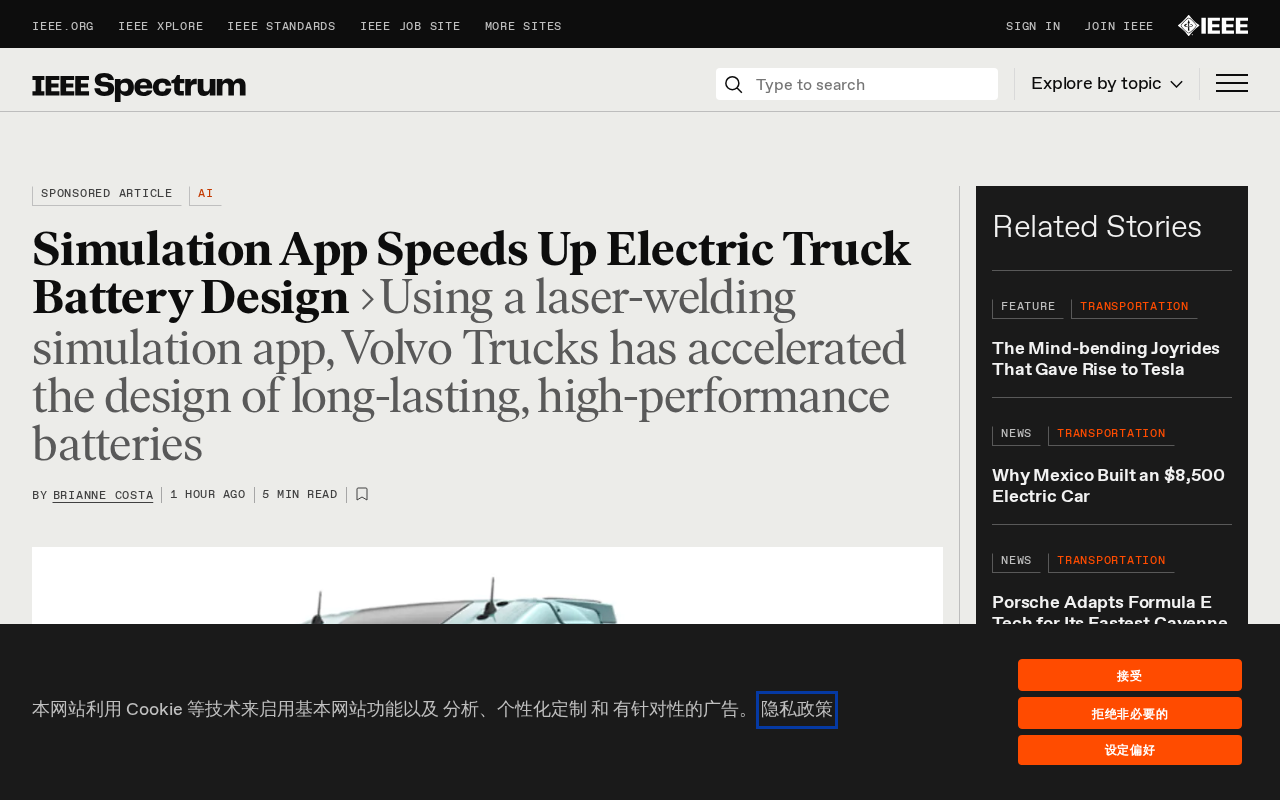
Task: Click TRANSPORTATION tag above Mexico story
Action: click(x=1111, y=435)
